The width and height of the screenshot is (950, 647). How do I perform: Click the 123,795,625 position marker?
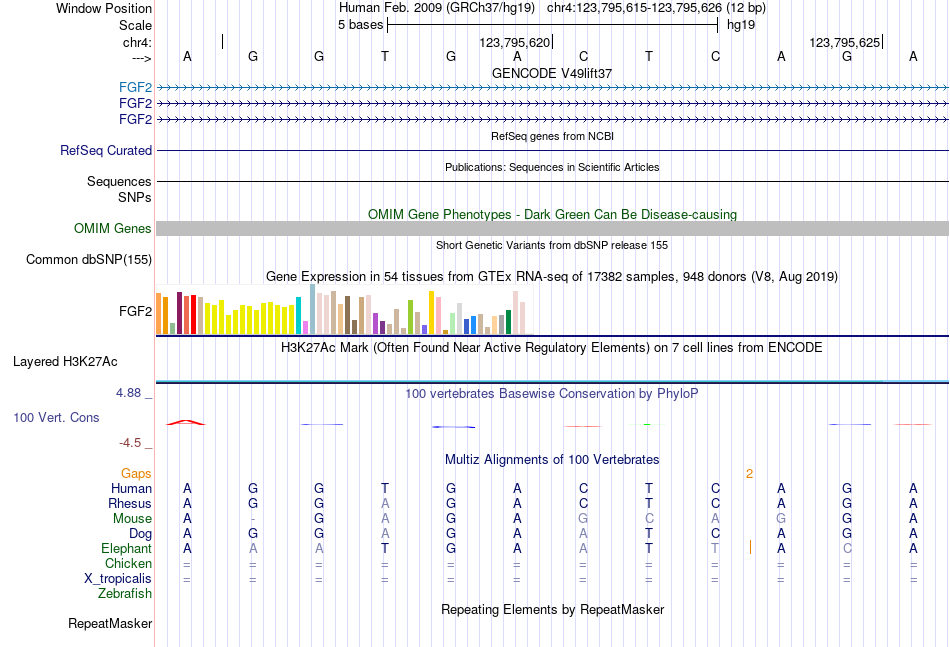pos(846,42)
